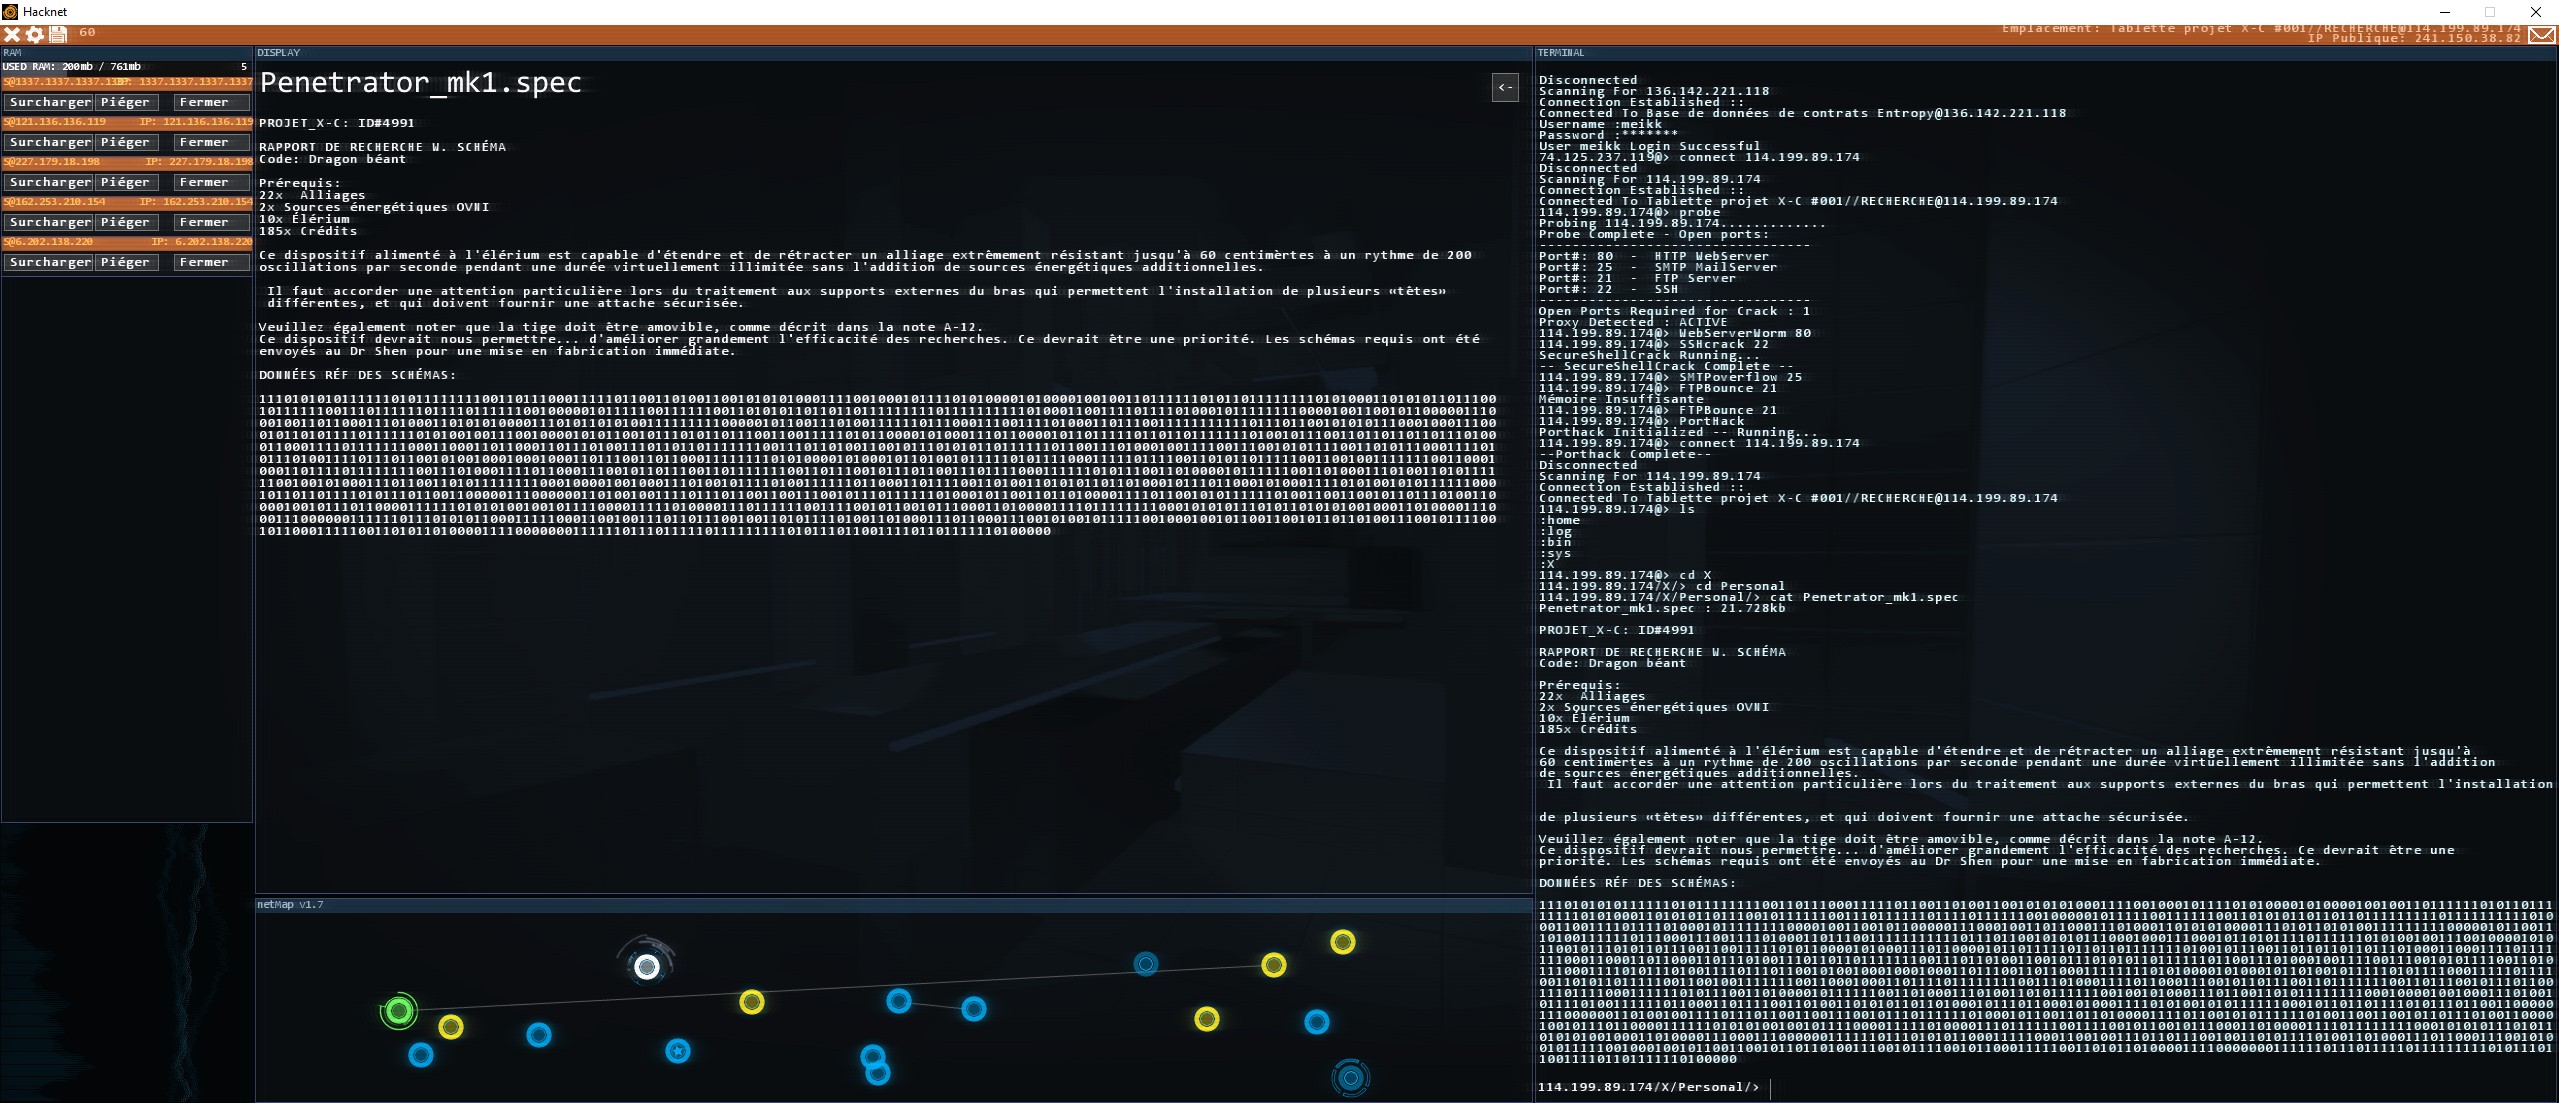Click Surcharger for shell 121.136.136.119
The width and height of the screenshot is (2559, 1103).
point(50,142)
